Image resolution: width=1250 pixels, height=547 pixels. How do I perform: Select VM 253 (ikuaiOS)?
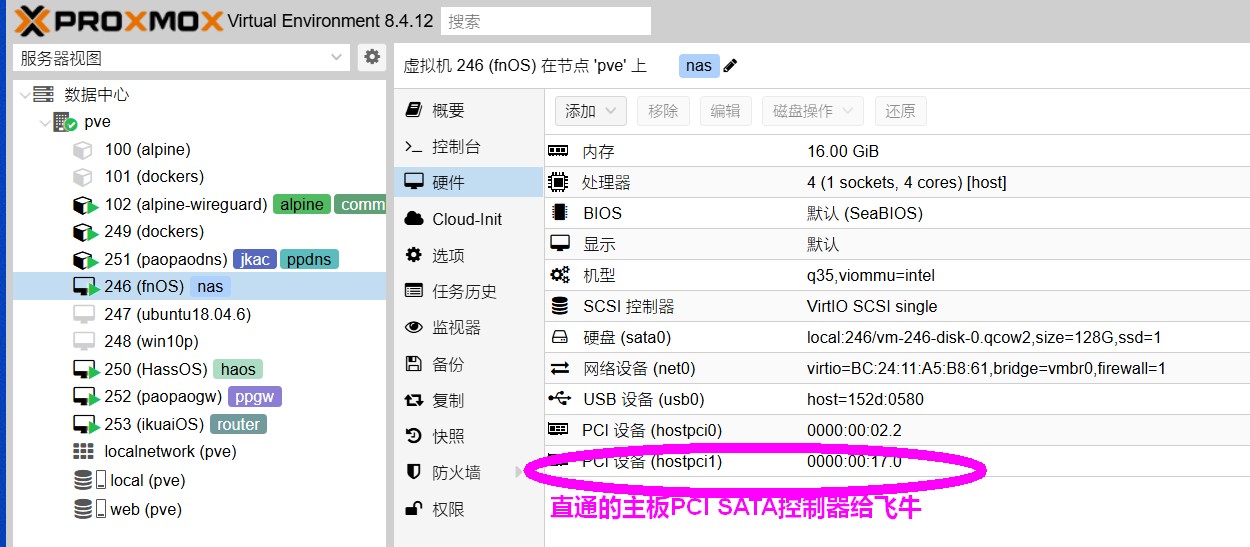(x=155, y=424)
